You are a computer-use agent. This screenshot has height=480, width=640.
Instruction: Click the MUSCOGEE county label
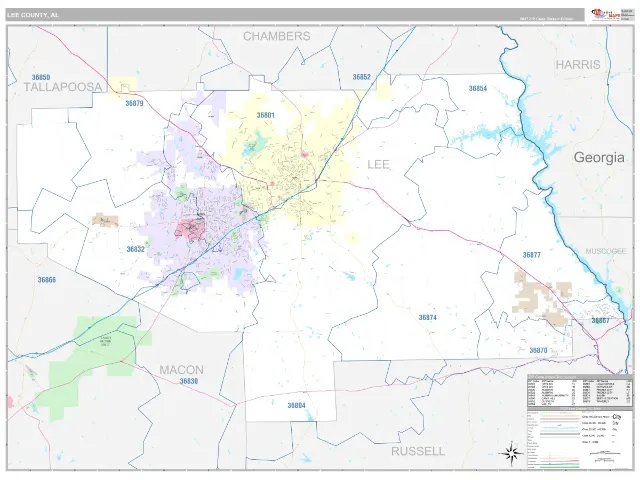pyautogui.click(x=606, y=251)
